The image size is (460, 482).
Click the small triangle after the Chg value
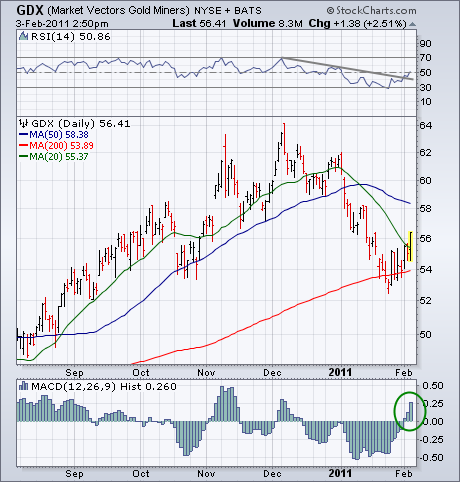tap(412, 24)
